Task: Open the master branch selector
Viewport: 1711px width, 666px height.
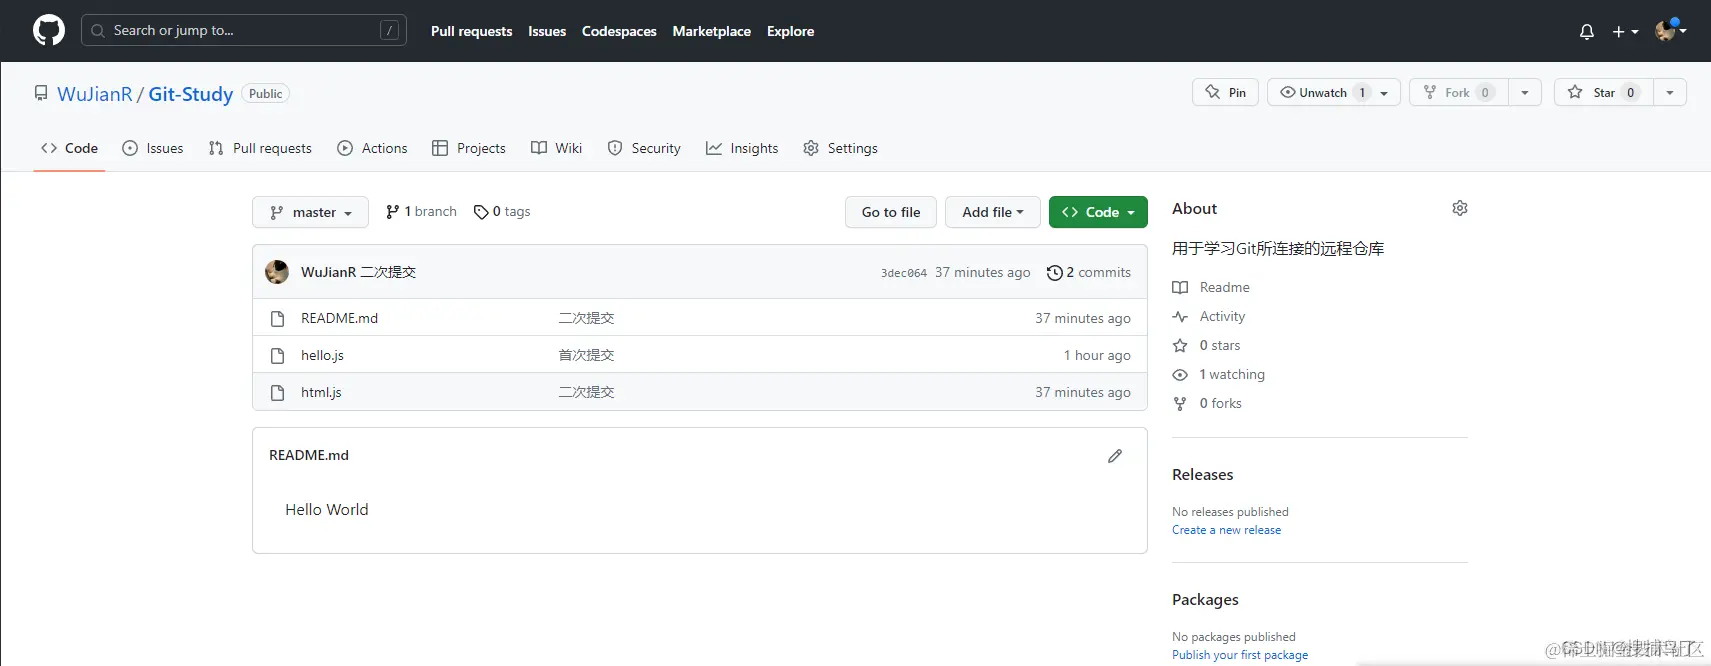Action: pos(310,212)
